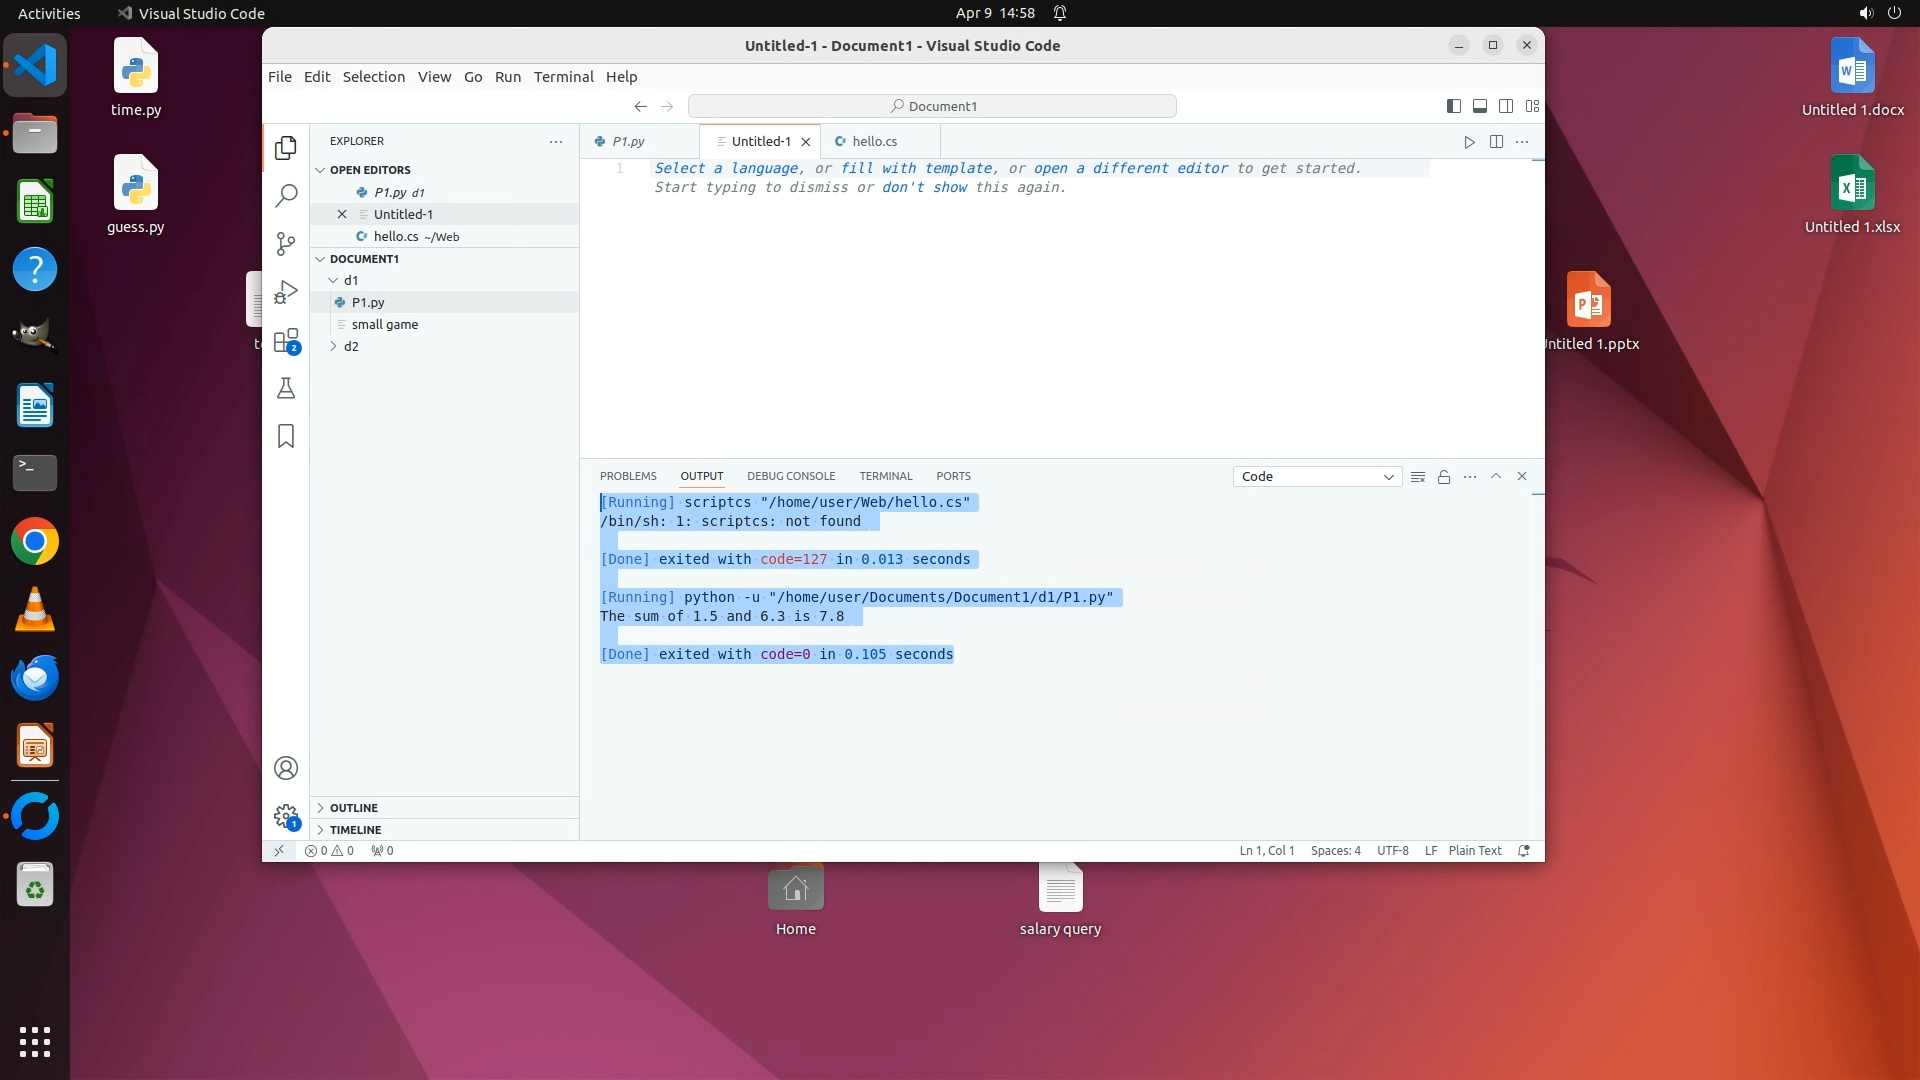Click the Run Code play button
The image size is (1920, 1080).
point(1469,142)
